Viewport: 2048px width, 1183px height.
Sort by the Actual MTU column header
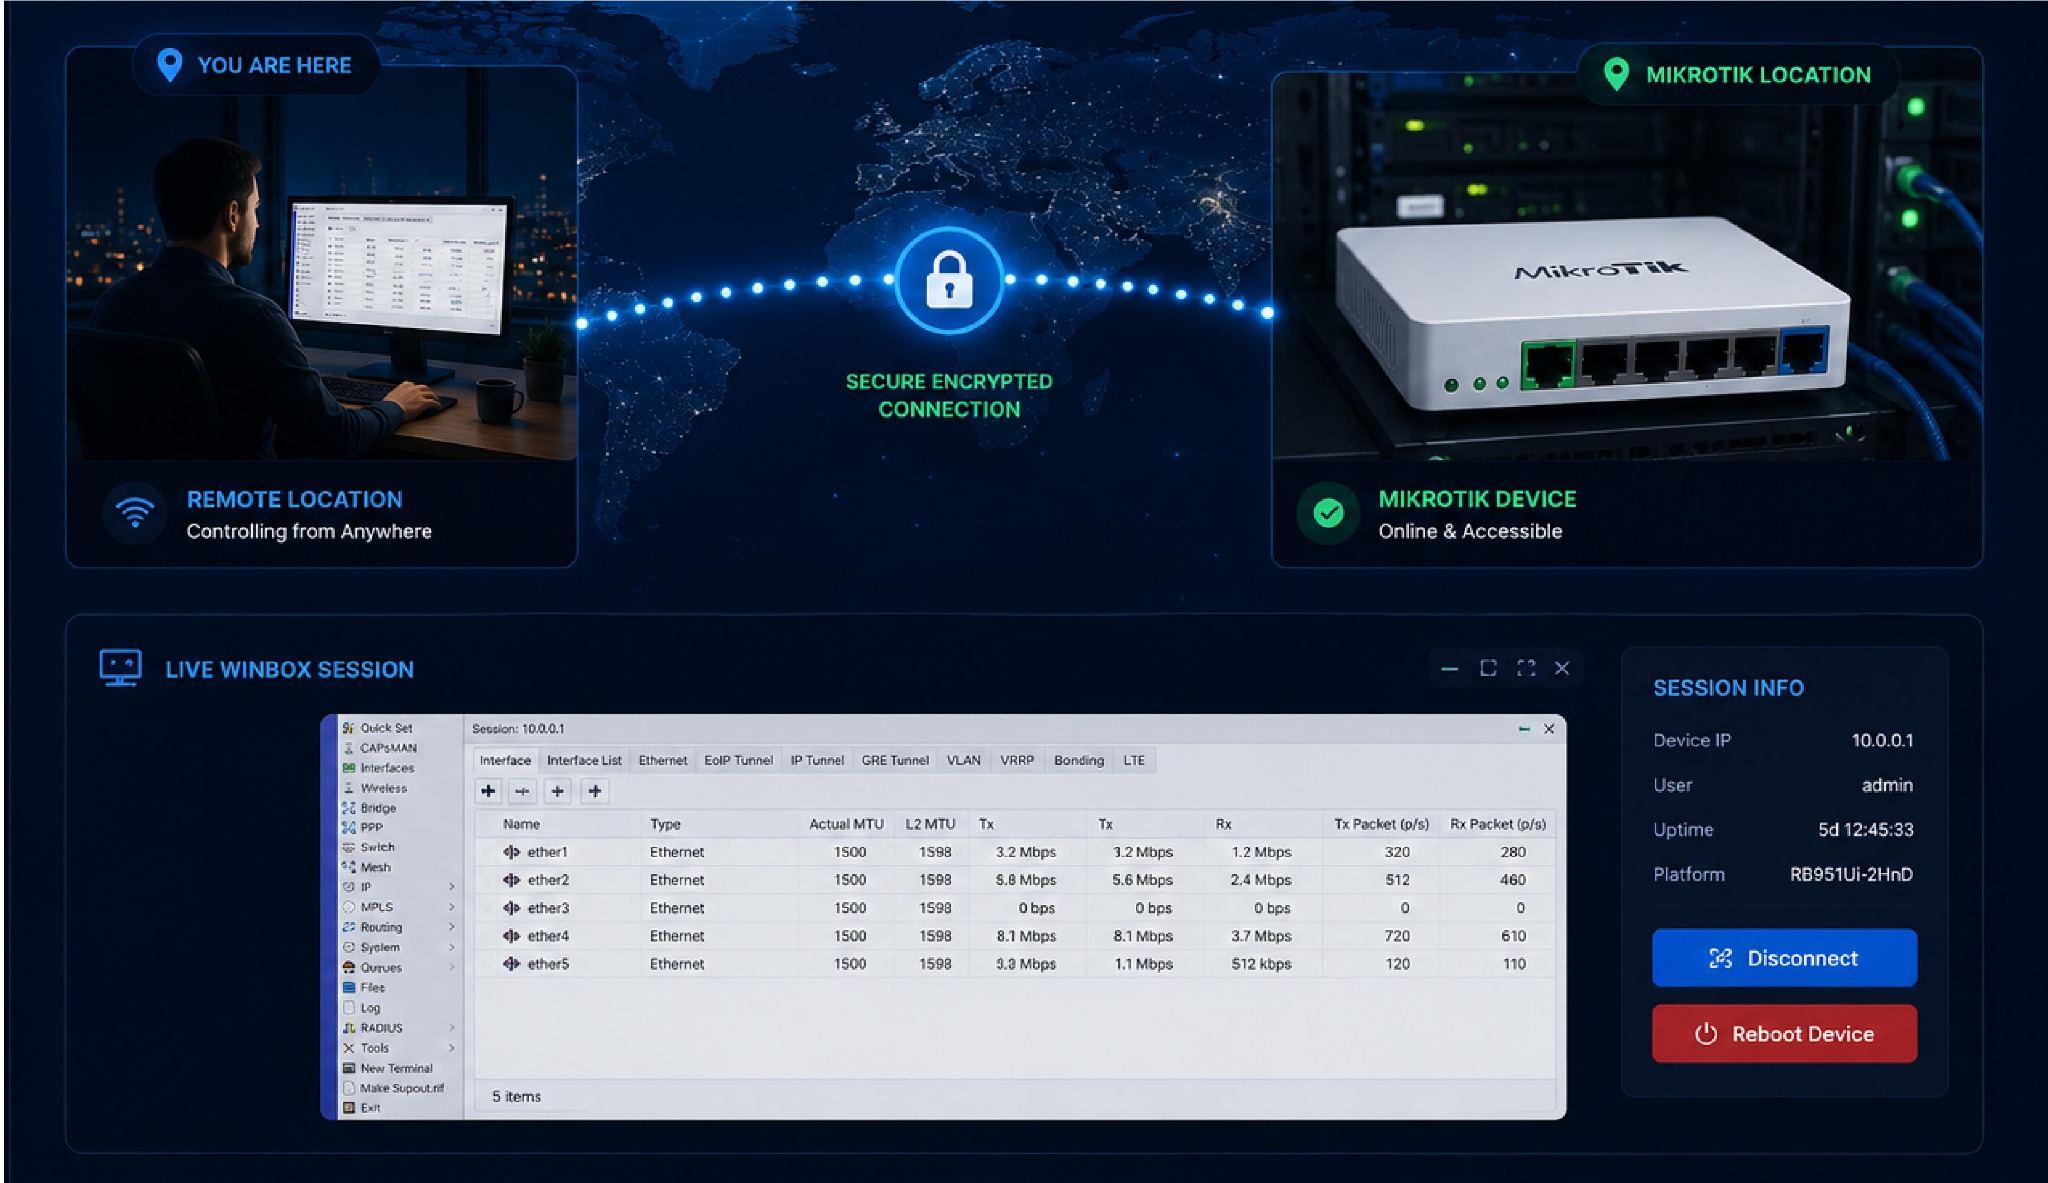pyautogui.click(x=846, y=824)
